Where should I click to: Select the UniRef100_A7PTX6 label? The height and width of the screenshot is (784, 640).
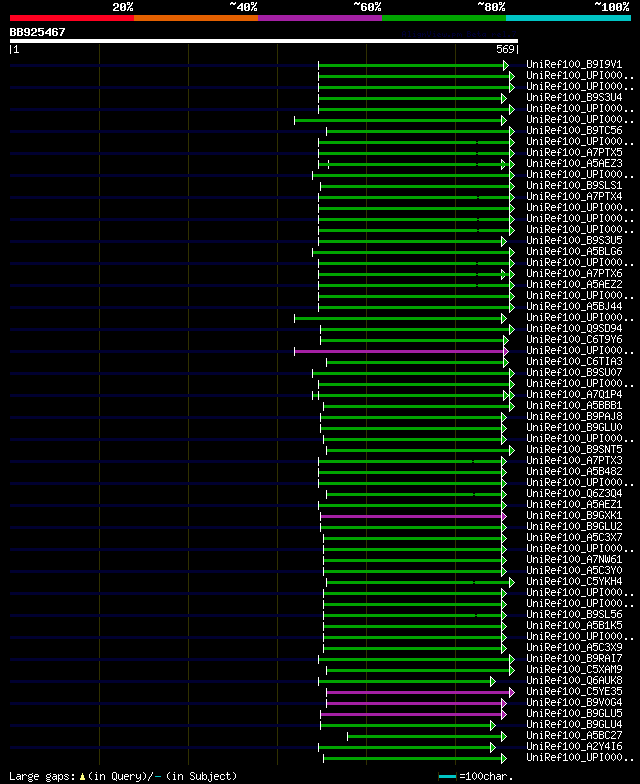574,274
